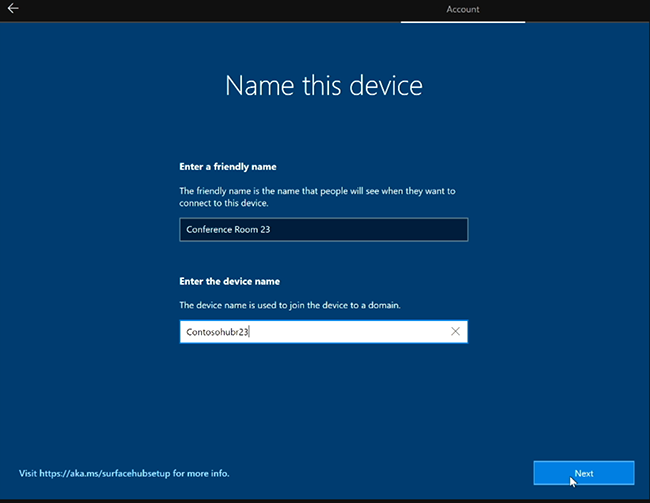Click the 'Conference Room 23' text

pyautogui.click(x=228, y=229)
